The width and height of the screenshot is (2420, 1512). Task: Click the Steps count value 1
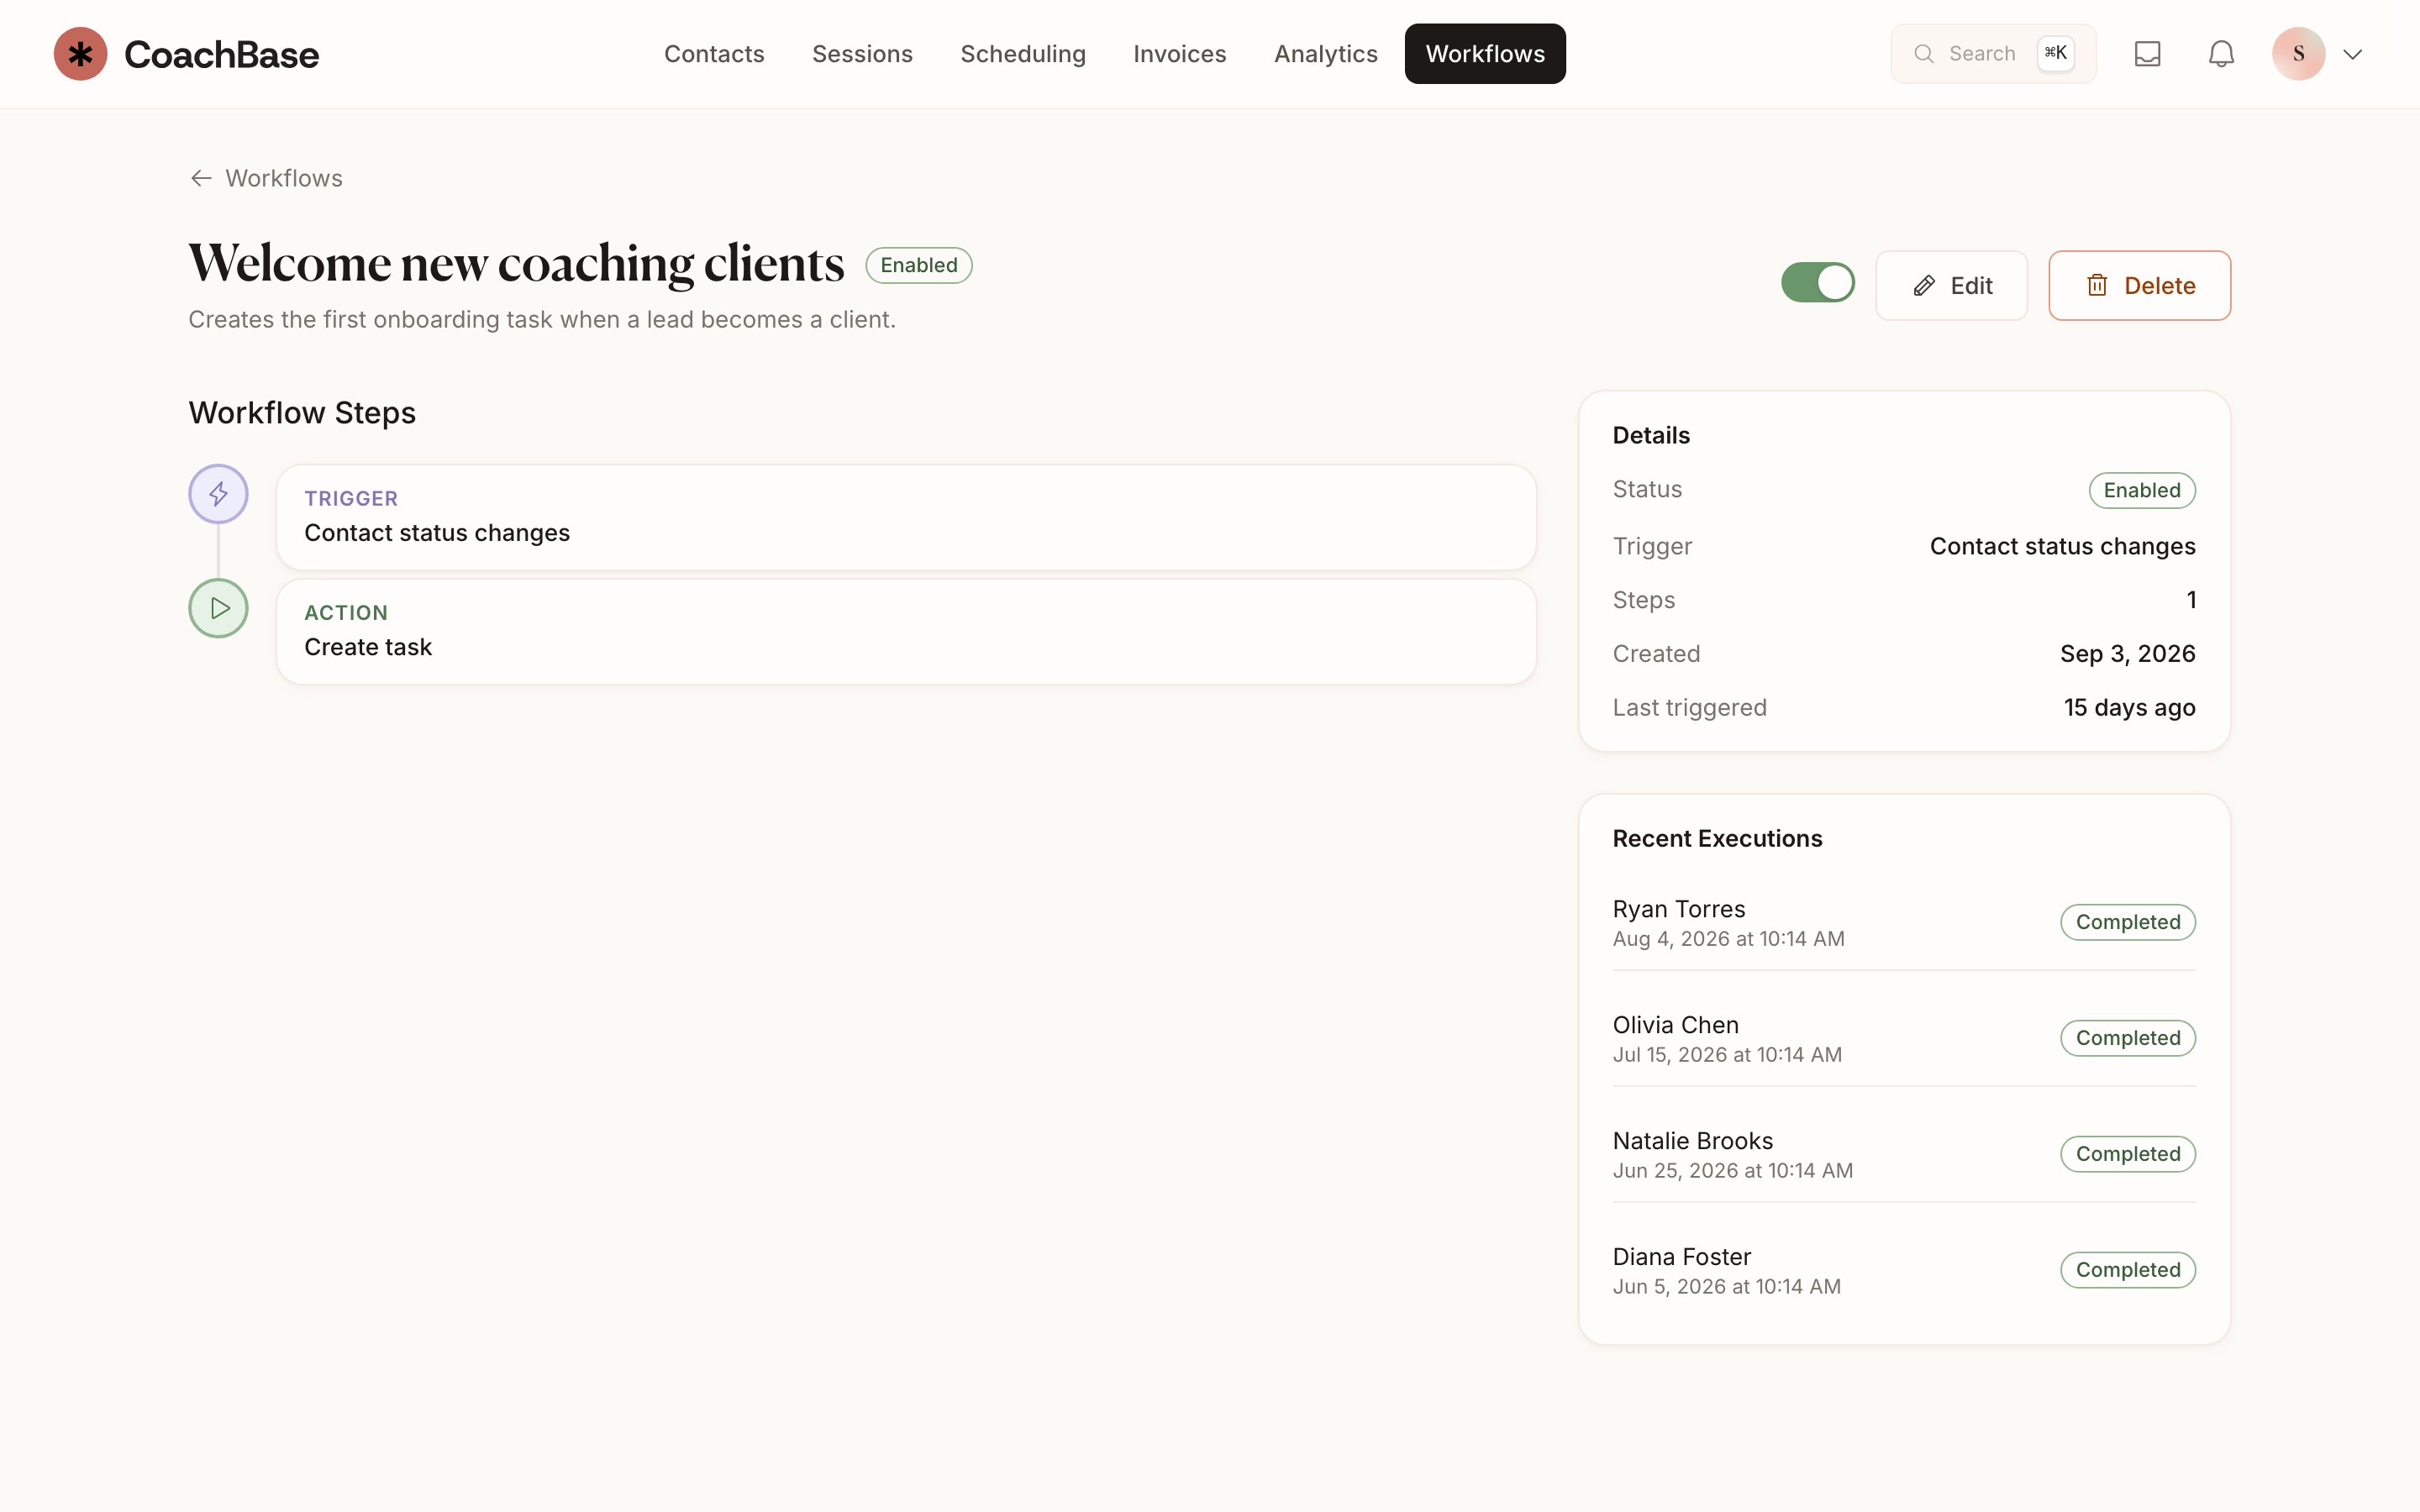(x=2191, y=600)
